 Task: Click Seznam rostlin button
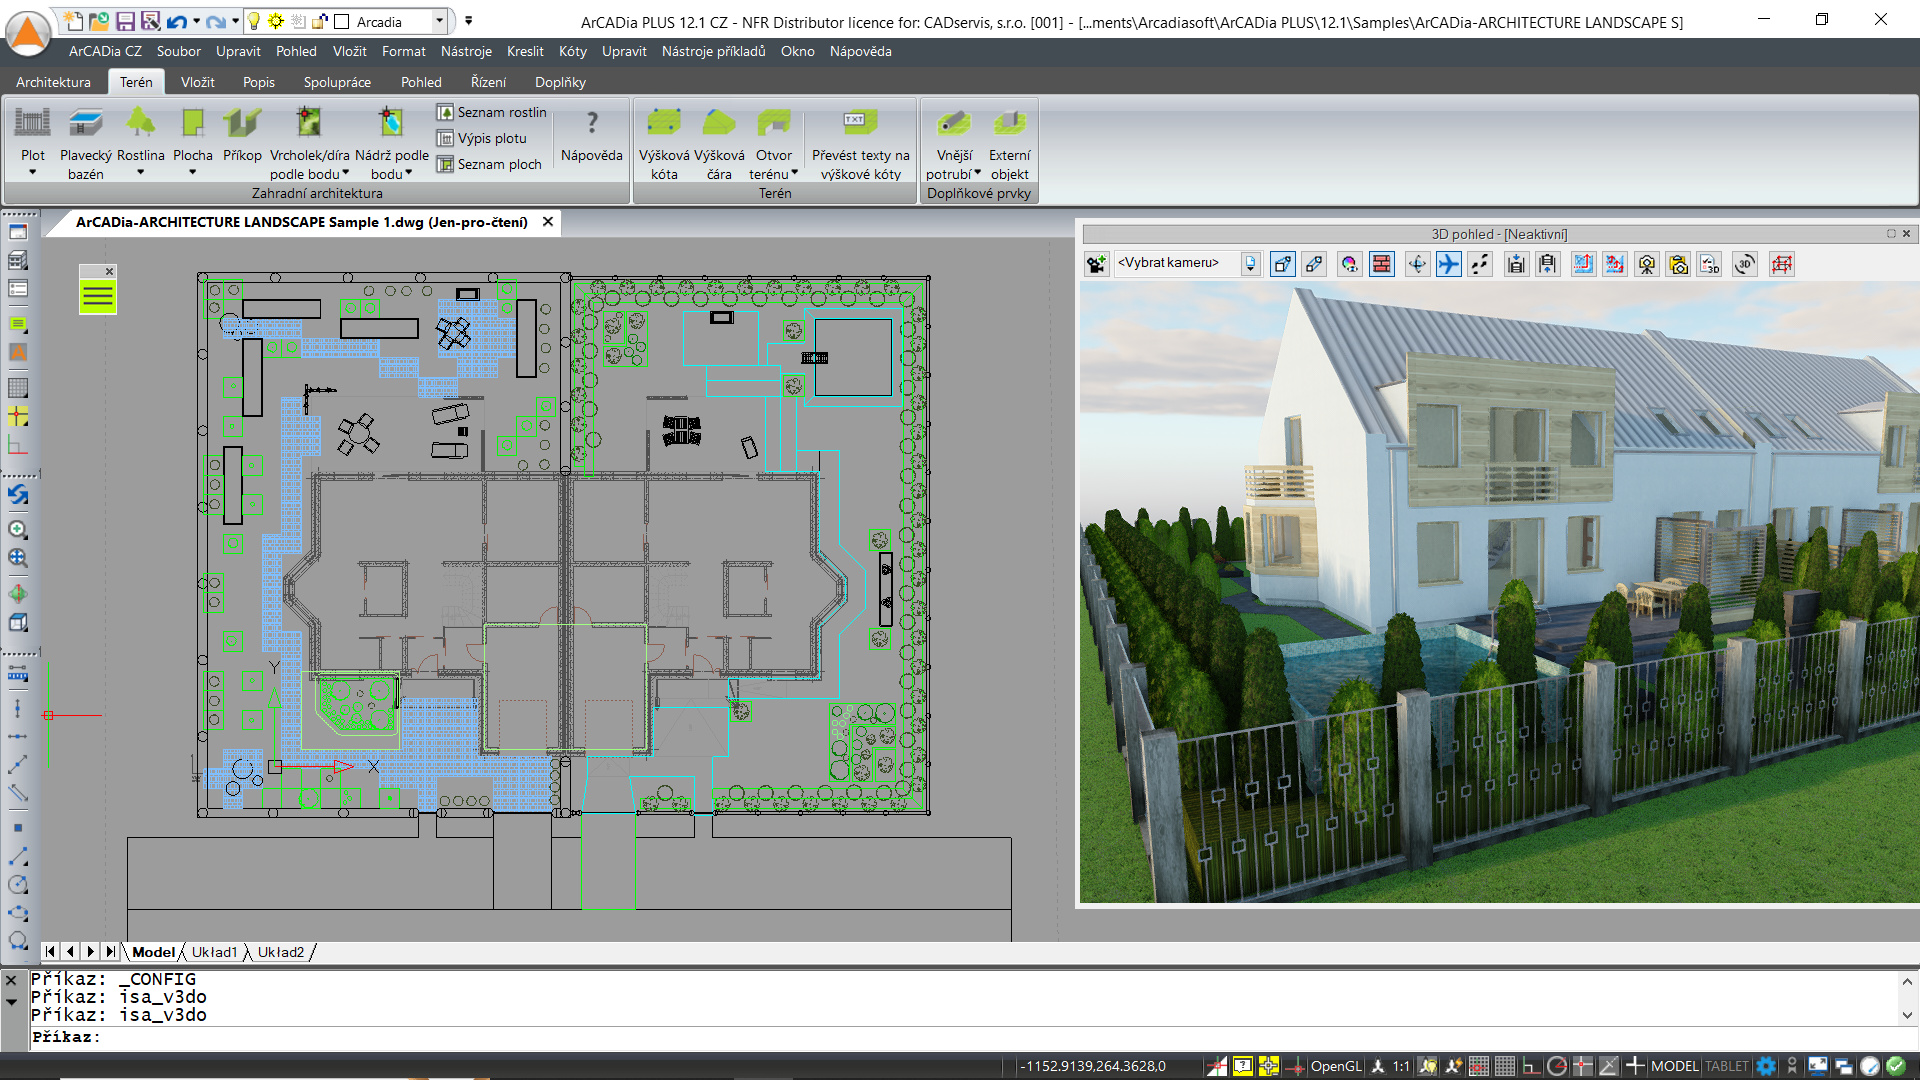point(491,112)
